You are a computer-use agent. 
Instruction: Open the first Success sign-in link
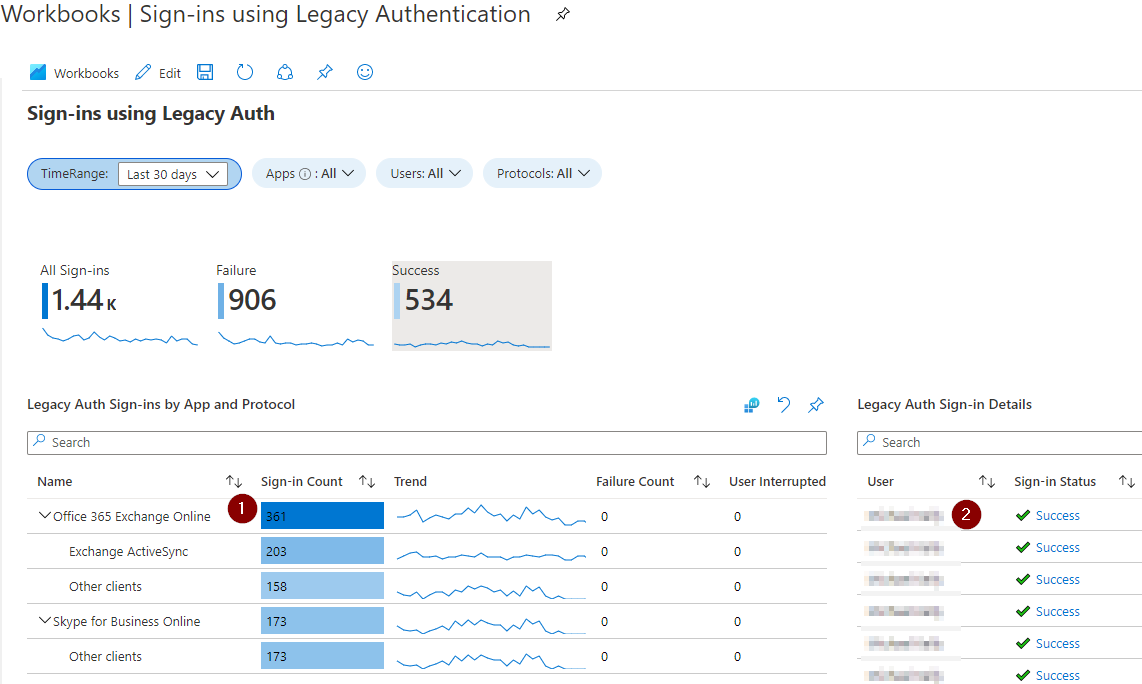click(x=1055, y=515)
